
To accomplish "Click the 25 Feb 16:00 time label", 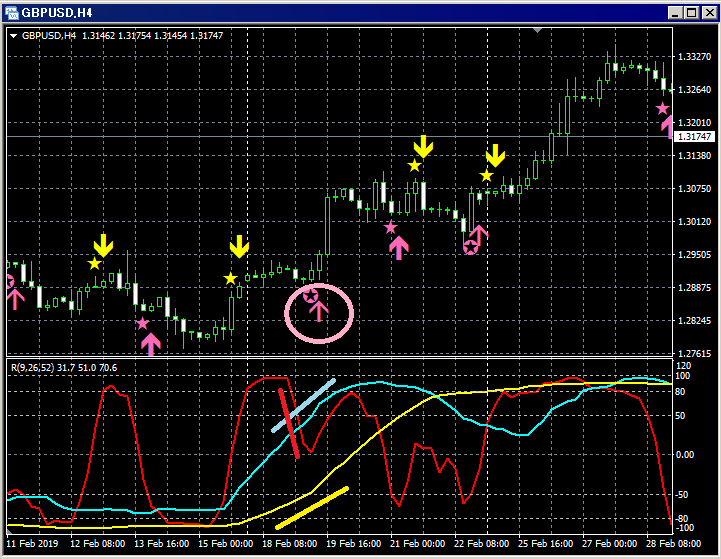I will [545, 544].
